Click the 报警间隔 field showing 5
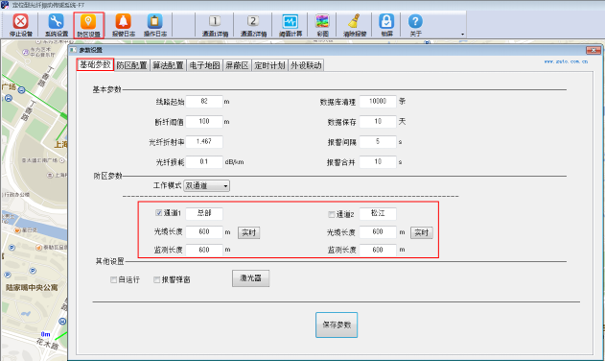605x361 pixels. pos(378,142)
